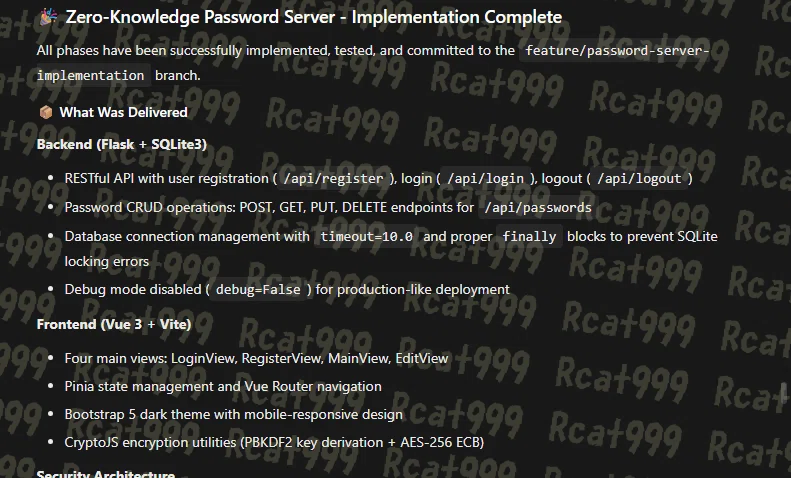Image resolution: width=791 pixels, height=478 pixels.
Task: Click the Backend (Flask + SQLite3) subheading
Action: (x=122, y=145)
